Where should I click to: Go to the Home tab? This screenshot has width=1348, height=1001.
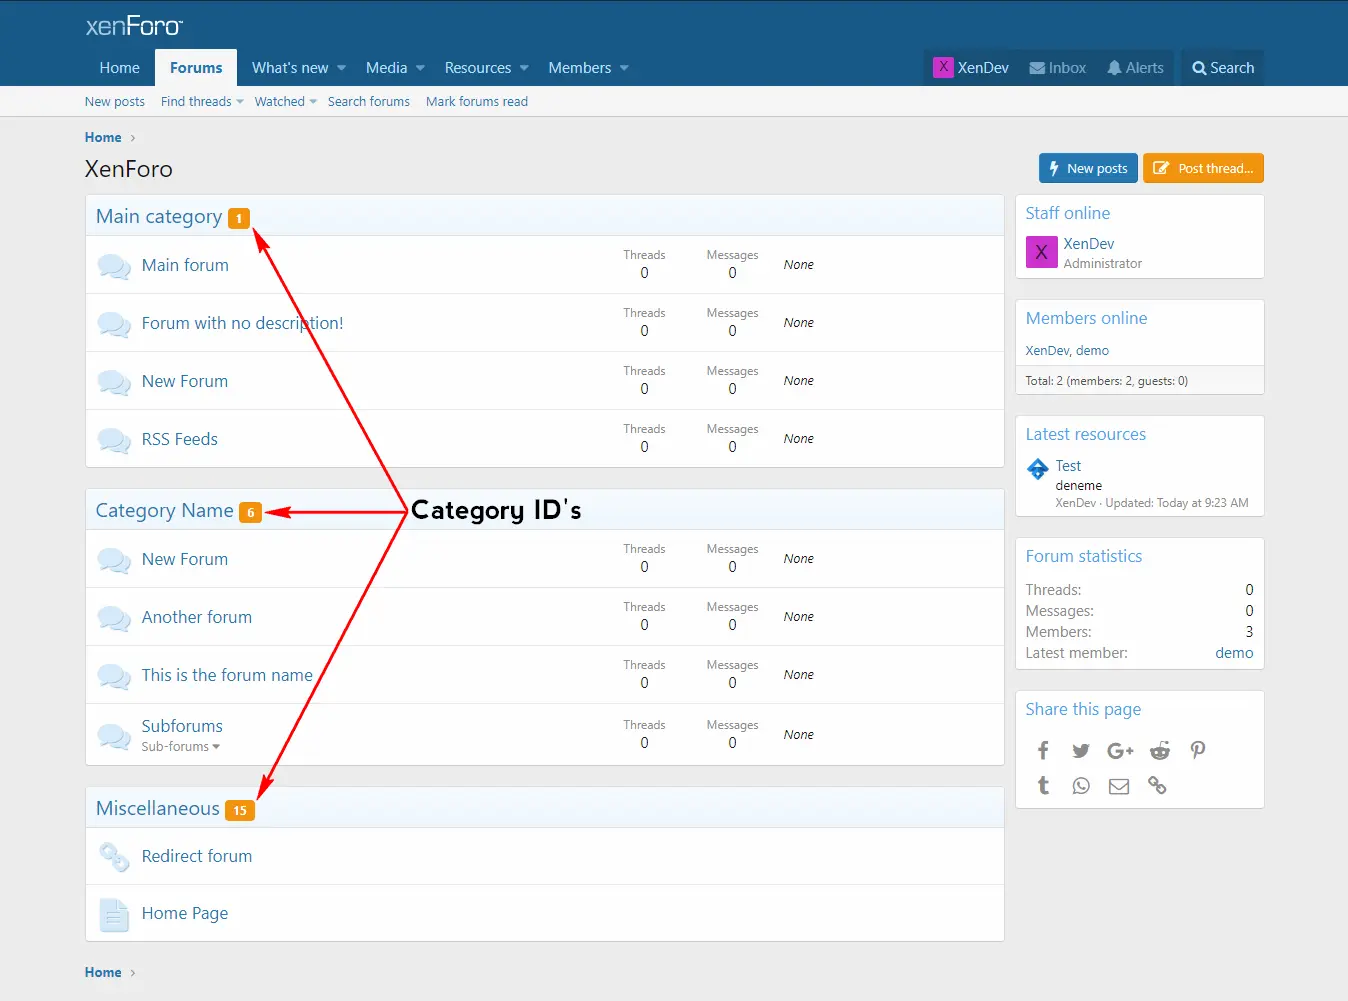click(x=120, y=68)
